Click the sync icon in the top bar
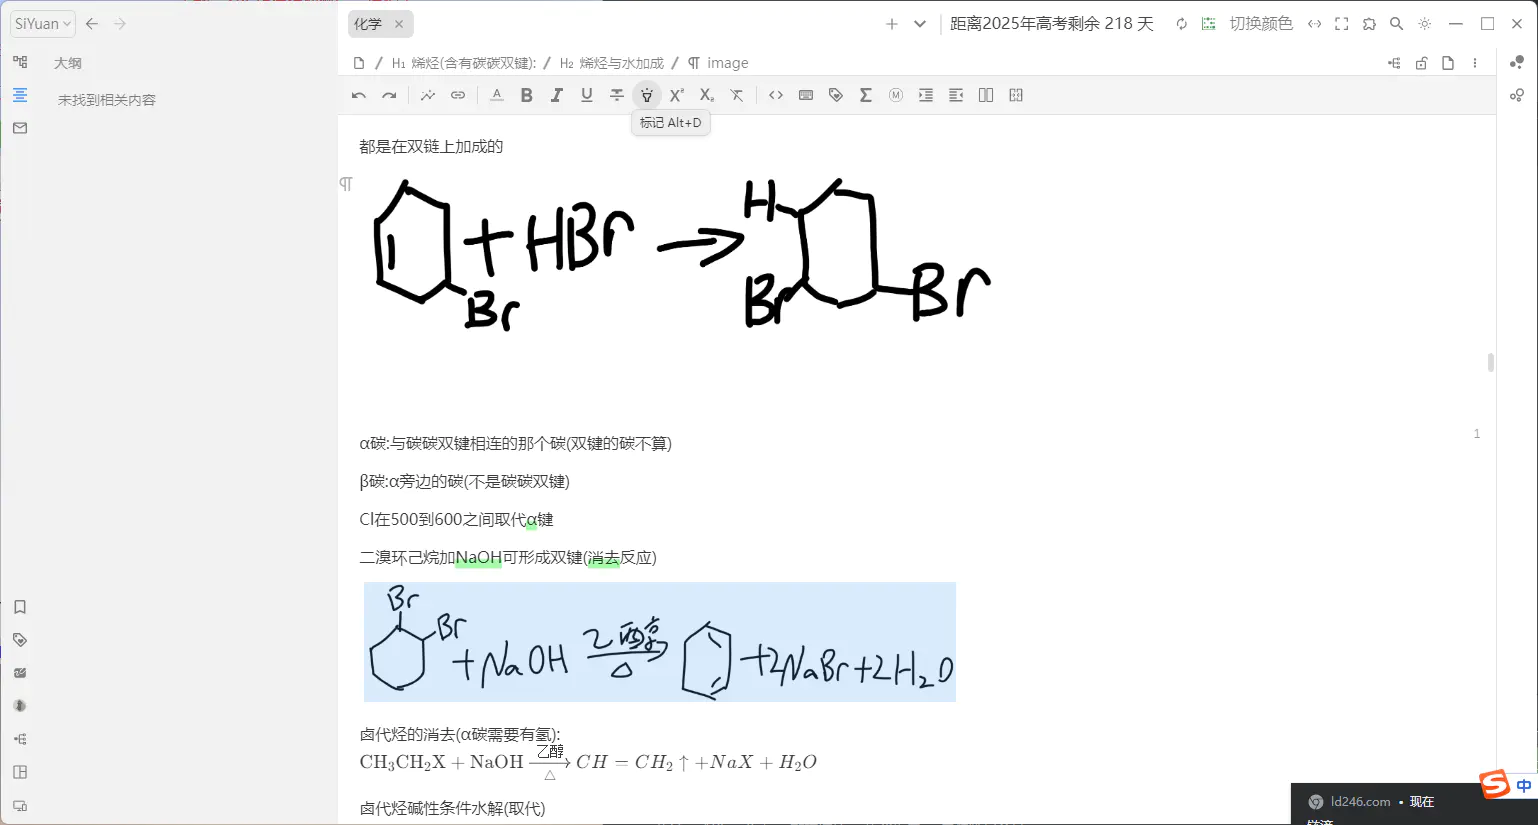 (1182, 24)
